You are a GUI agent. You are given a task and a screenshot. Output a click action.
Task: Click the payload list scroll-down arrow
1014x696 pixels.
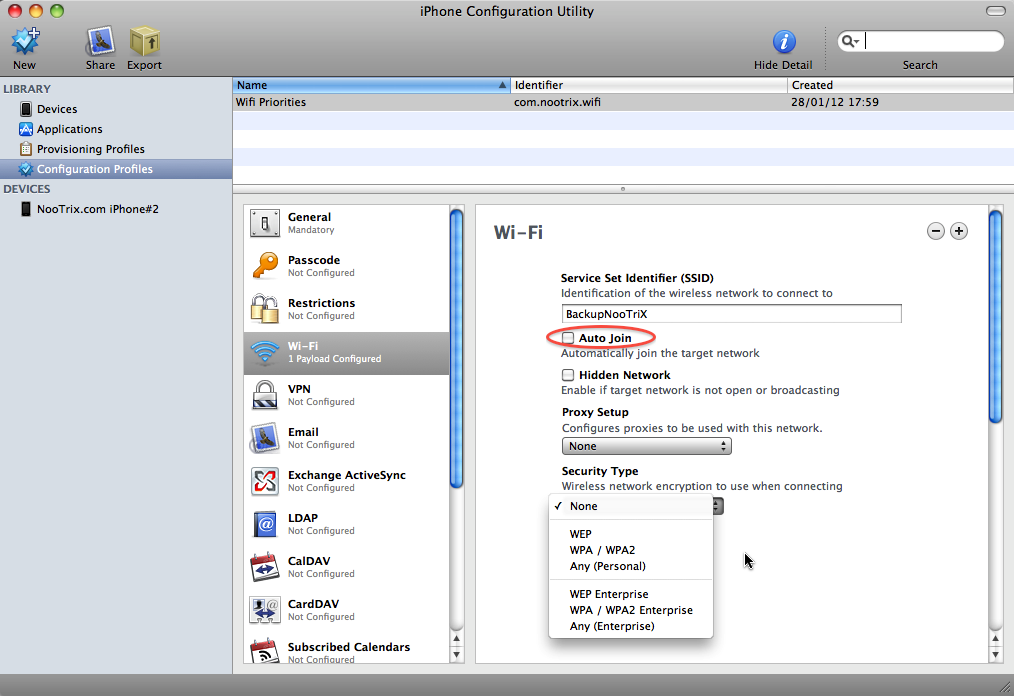(x=457, y=654)
